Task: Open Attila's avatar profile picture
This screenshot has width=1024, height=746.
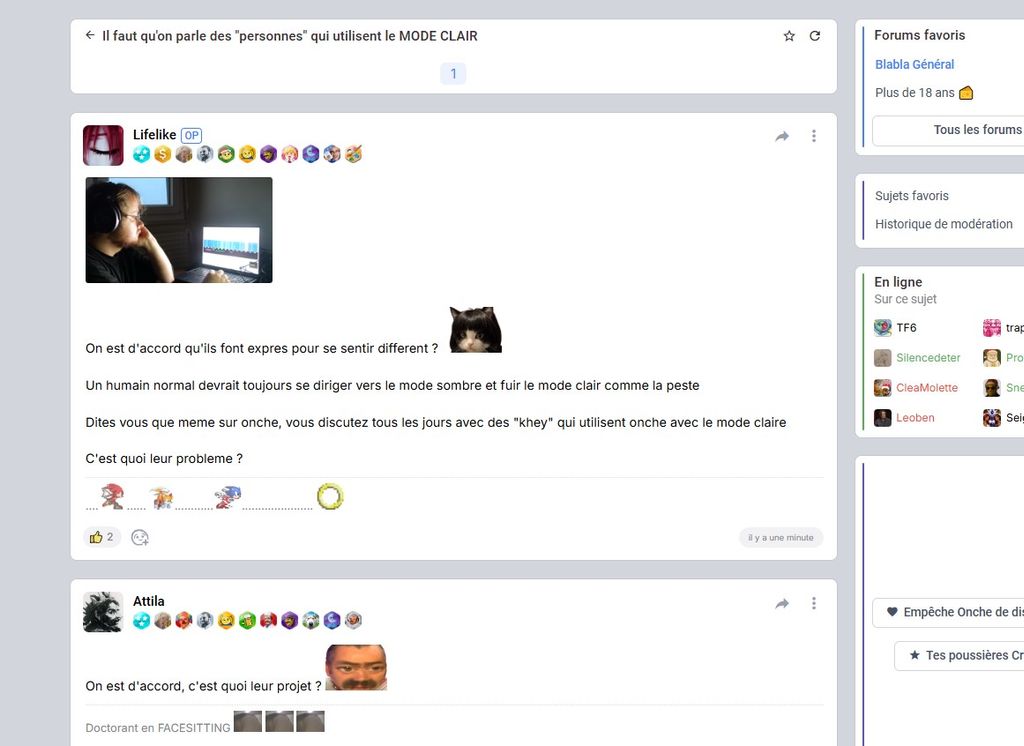Action: [x=103, y=612]
